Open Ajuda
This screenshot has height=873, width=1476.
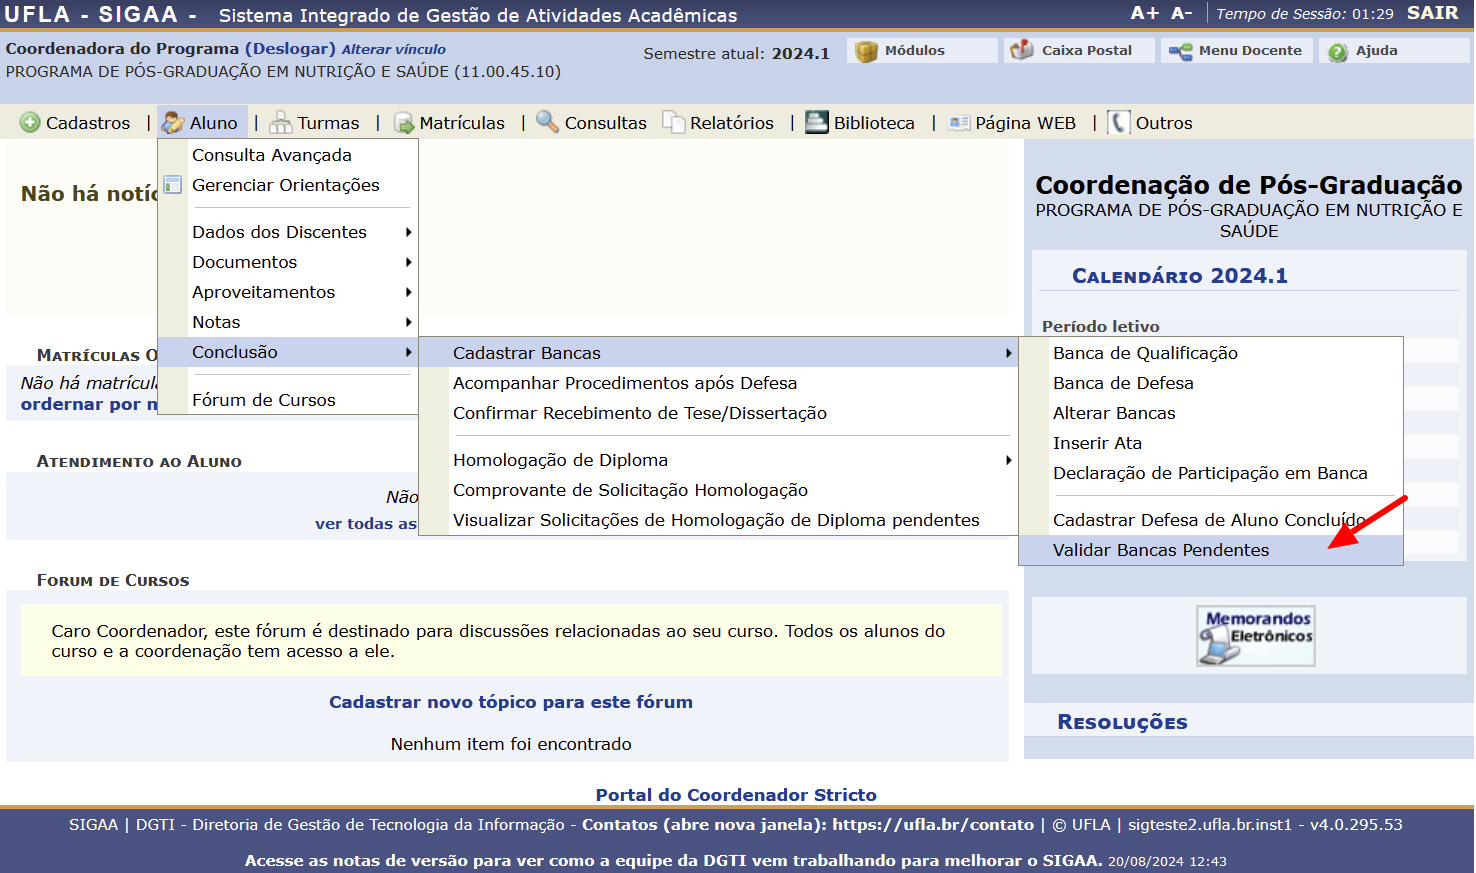click(x=1393, y=50)
